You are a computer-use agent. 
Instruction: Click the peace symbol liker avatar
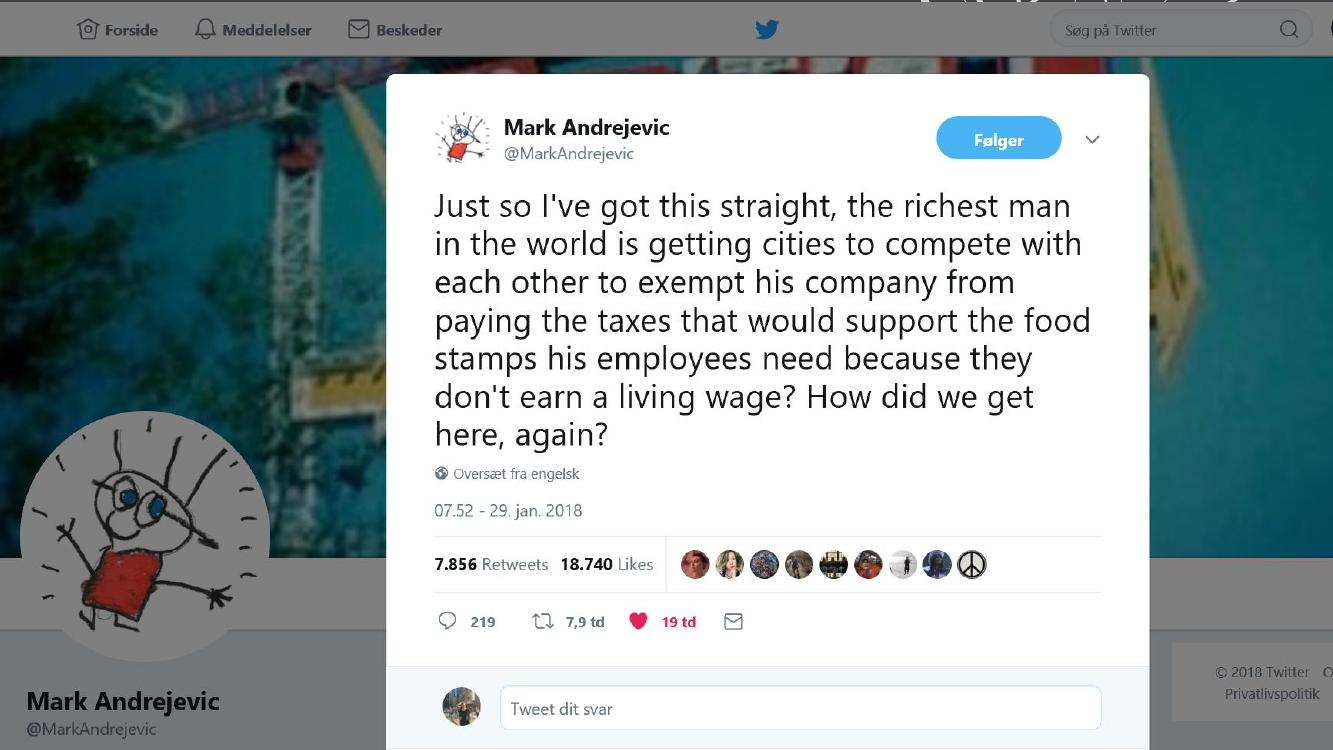point(971,564)
